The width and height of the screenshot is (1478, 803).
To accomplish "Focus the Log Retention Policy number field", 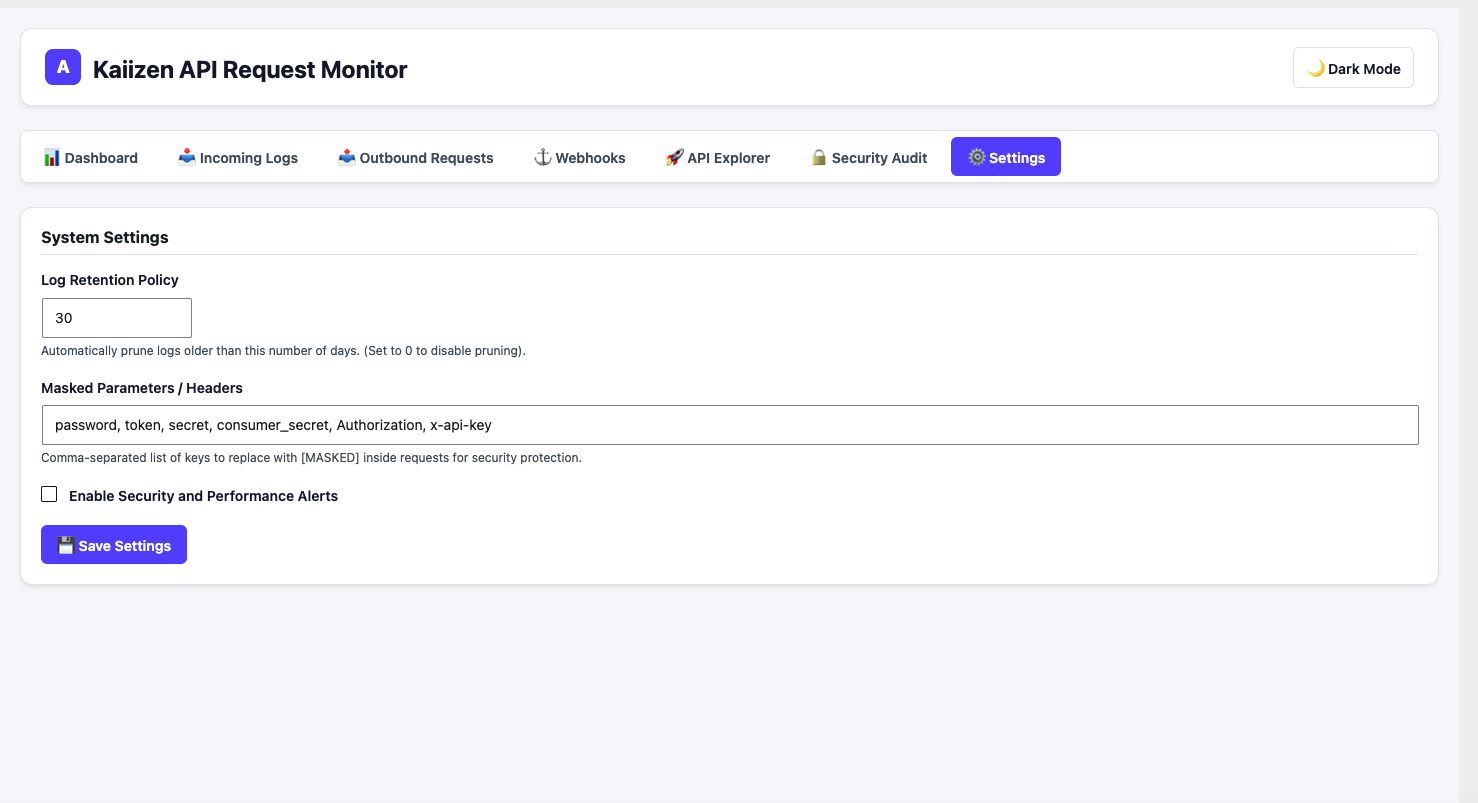I will (x=117, y=318).
